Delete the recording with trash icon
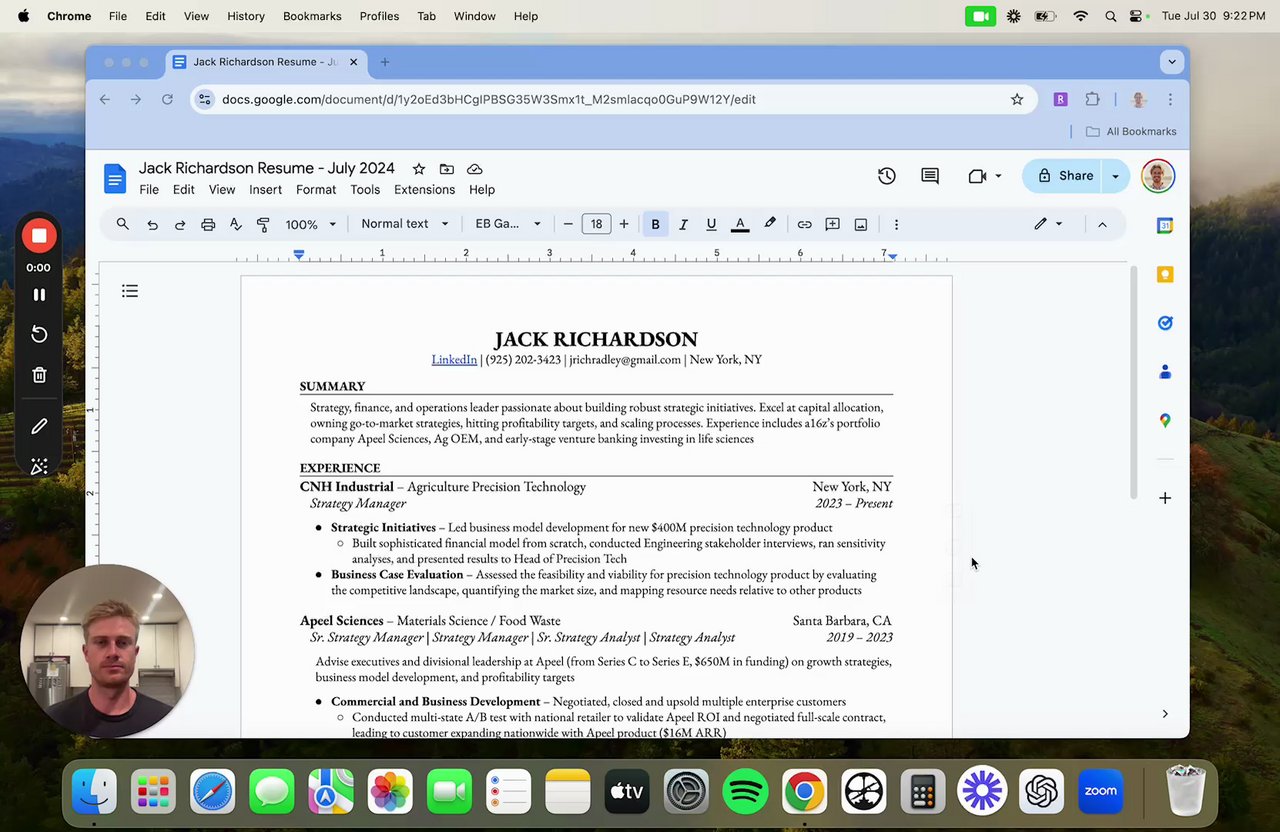Image resolution: width=1280 pixels, height=832 pixels. (x=39, y=375)
